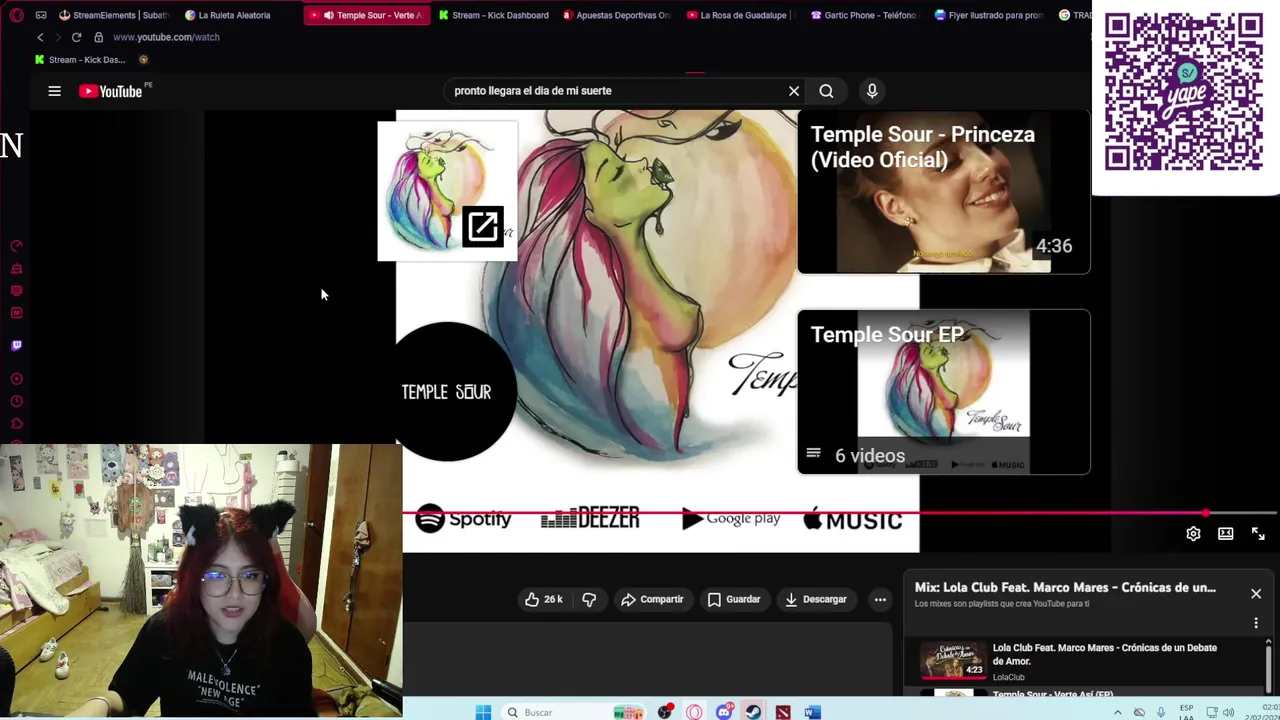Dislike the video
The width and height of the screenshot is (1280, 720).
tap(589, 599)
